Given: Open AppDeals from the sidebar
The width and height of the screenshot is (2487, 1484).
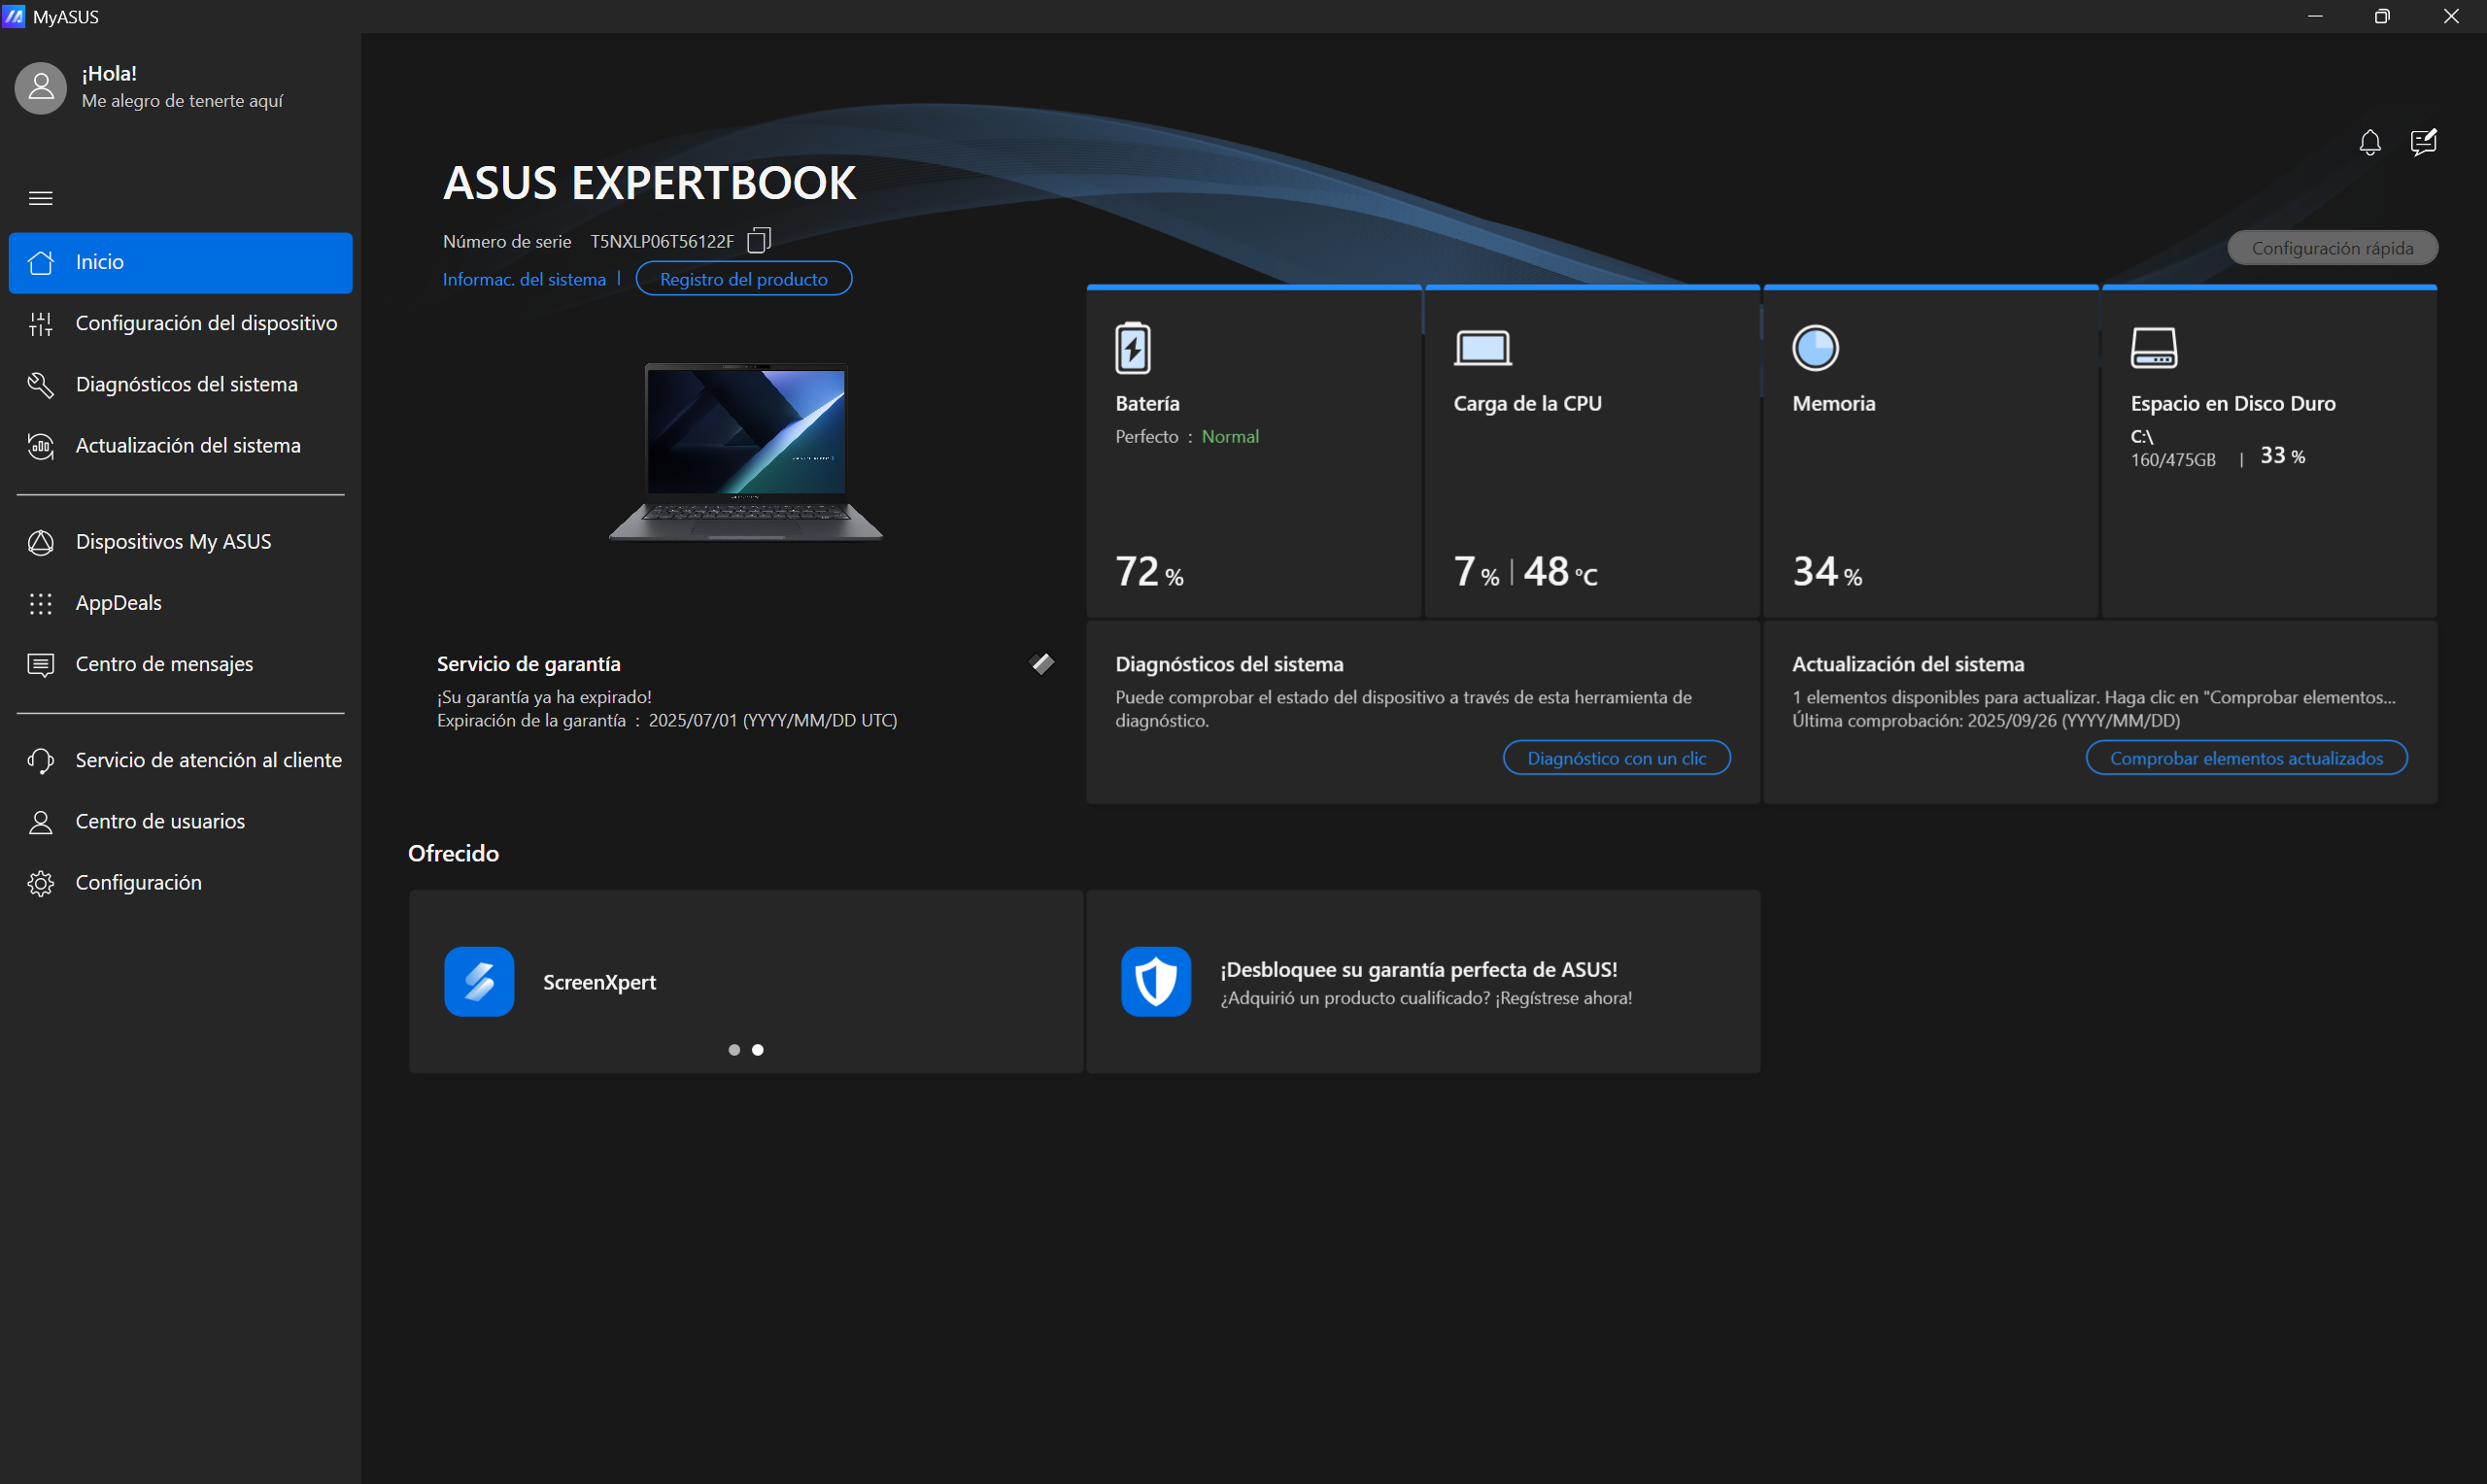Looking at the screenshot, I should [118, 603].
